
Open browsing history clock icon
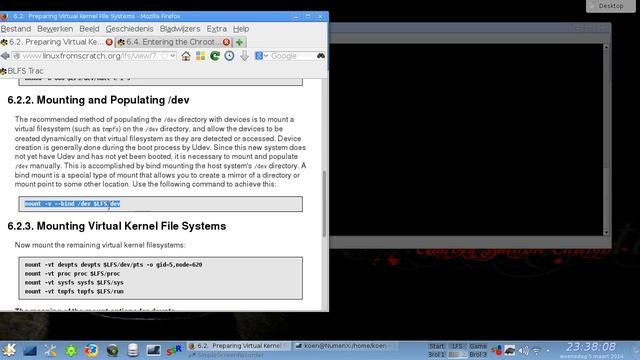tap(229, 56)
